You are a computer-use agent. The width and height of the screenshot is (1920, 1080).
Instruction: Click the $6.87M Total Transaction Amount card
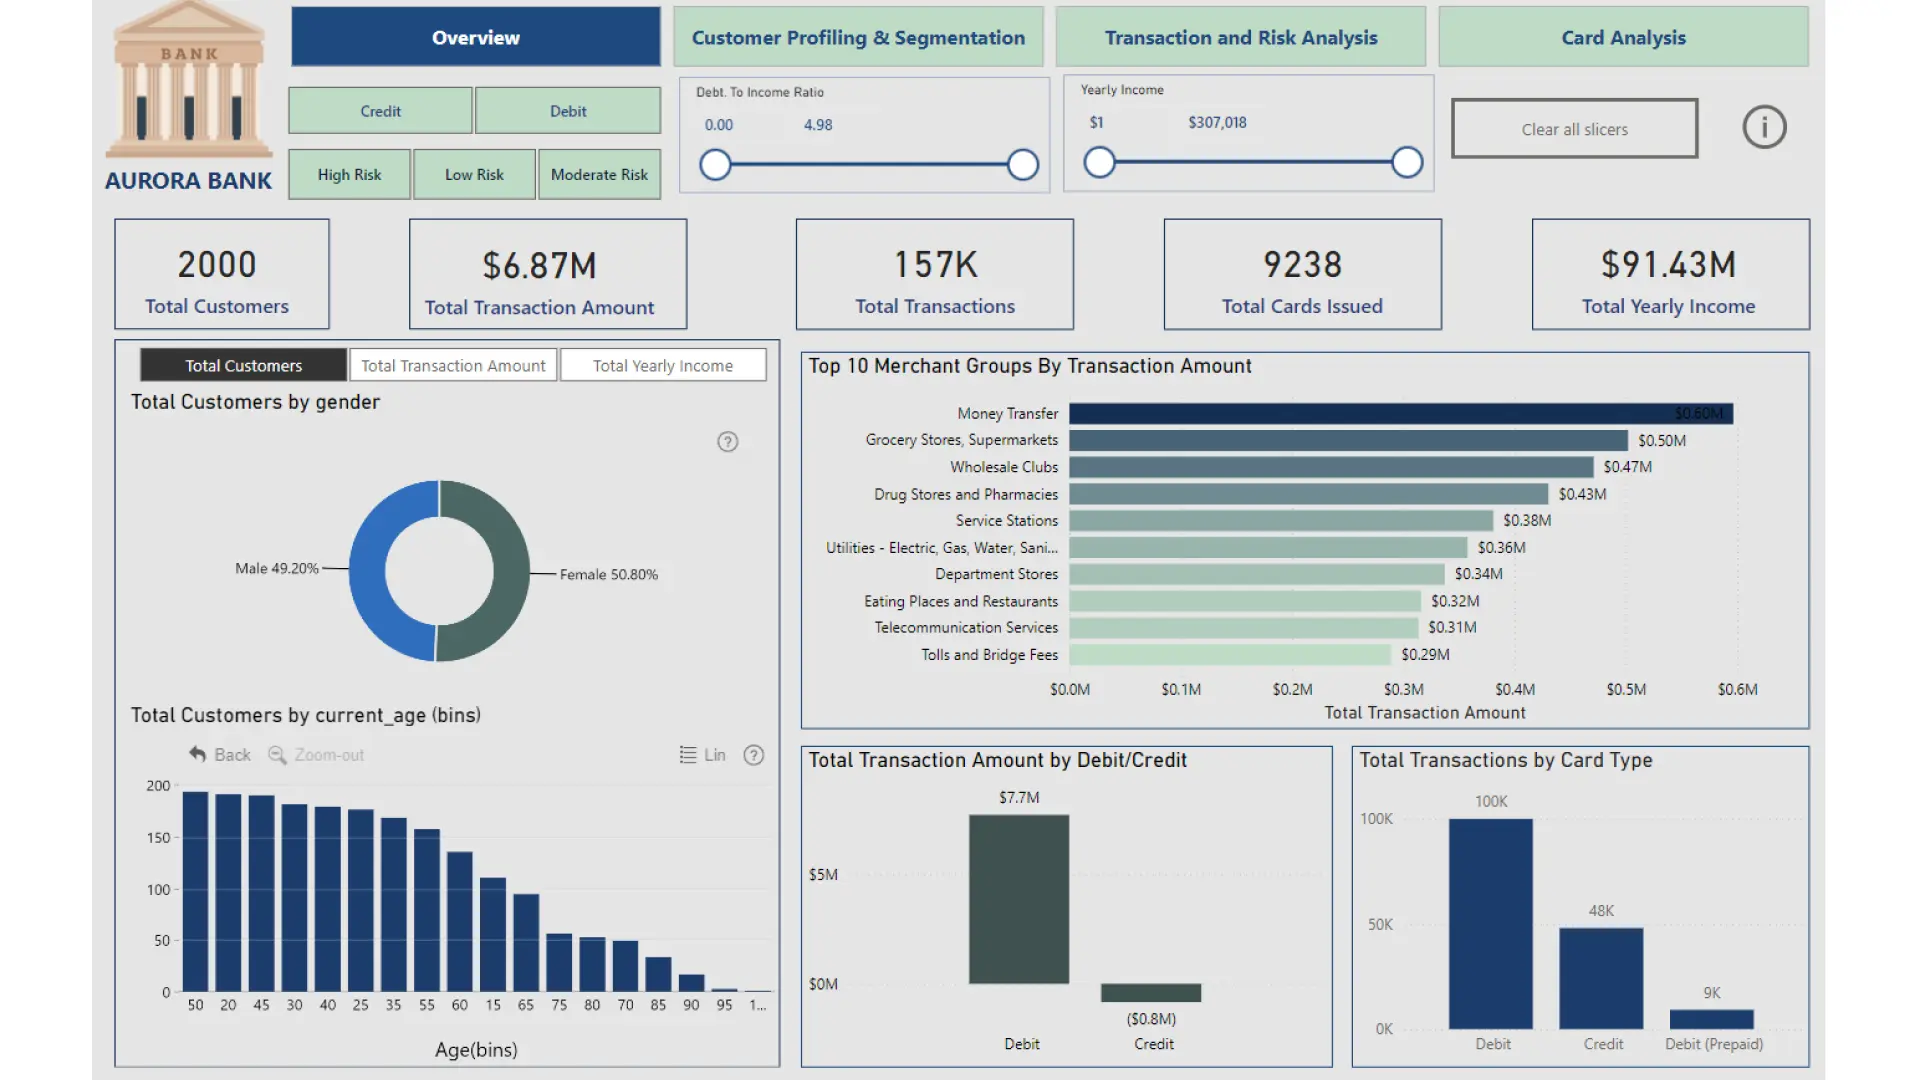(548, 274)
